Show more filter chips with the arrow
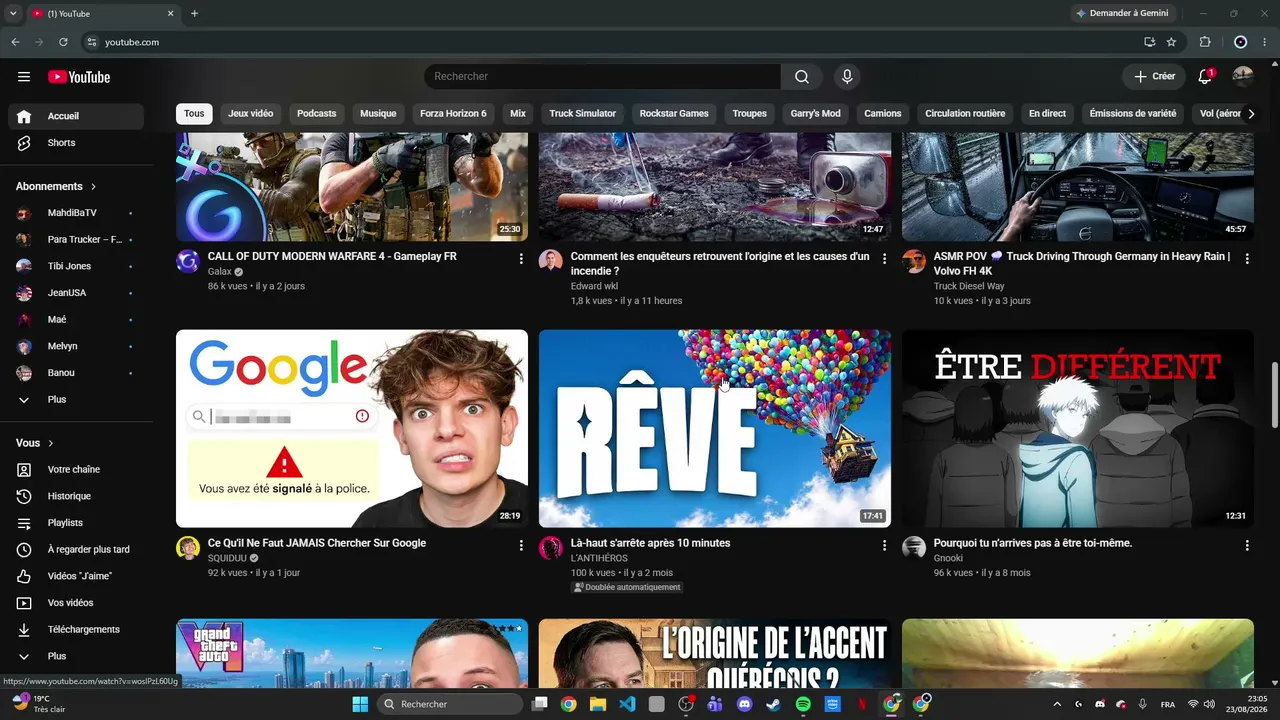The height and width of the screenshot is (720, 1280). 1250,114
